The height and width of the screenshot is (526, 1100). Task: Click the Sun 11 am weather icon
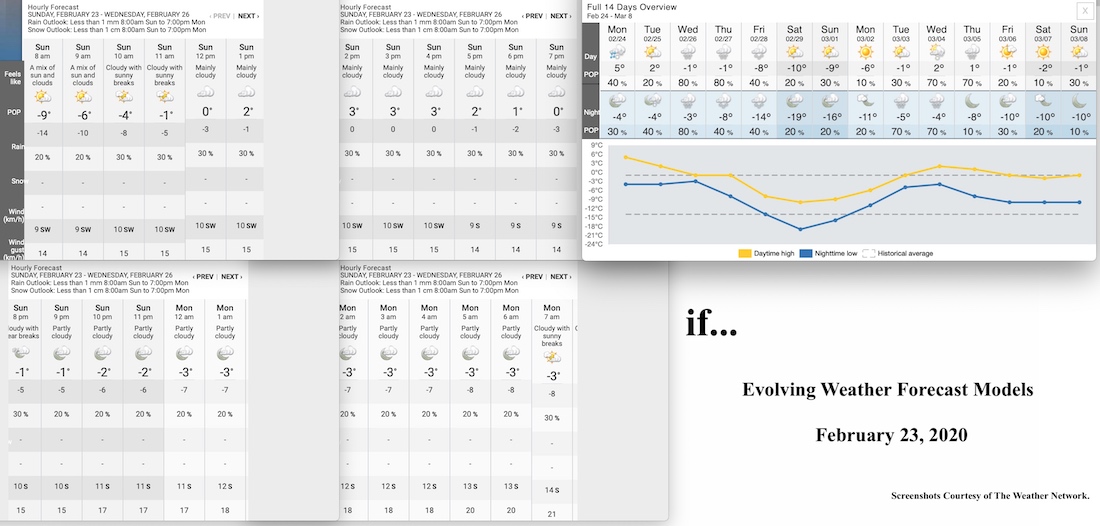click(x=165, y=97)
